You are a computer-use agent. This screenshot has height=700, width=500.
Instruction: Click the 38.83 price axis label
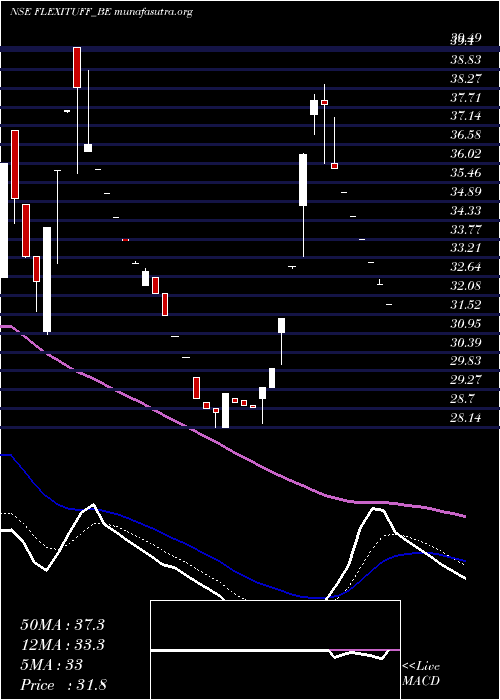tap(466, 60)
